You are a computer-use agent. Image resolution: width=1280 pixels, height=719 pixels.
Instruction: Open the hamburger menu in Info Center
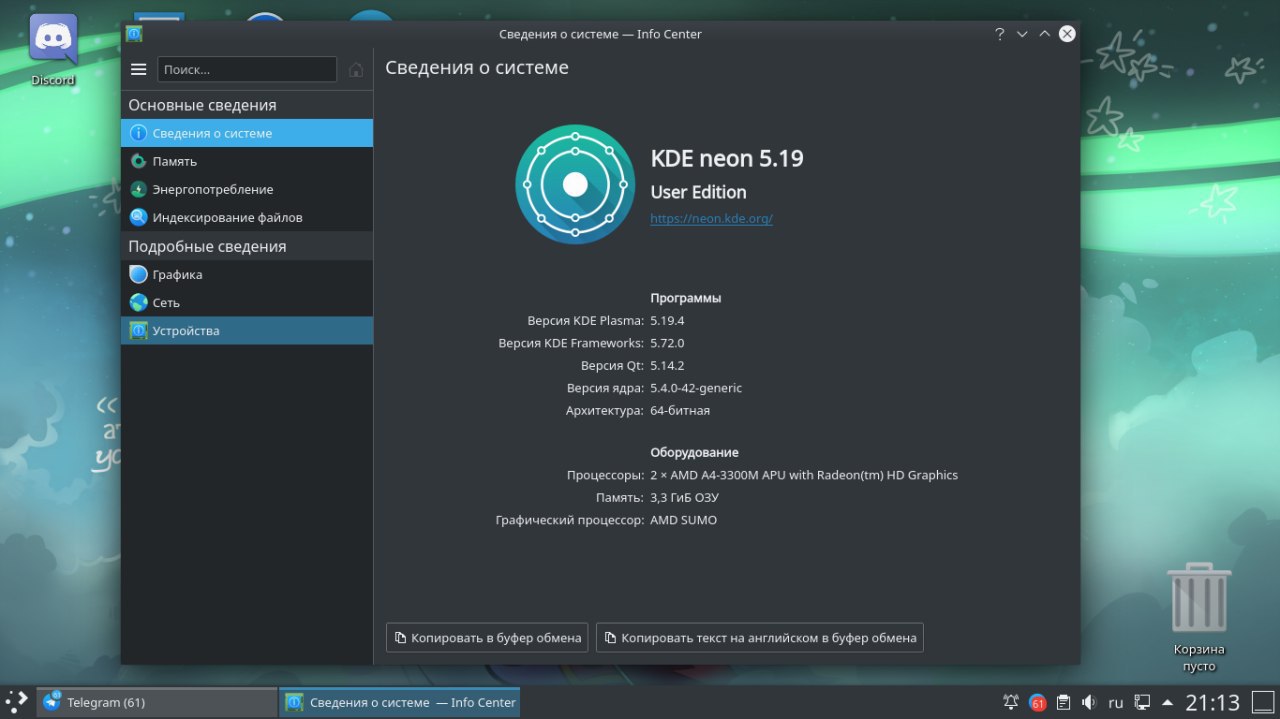pyautogui.click(x=139, y=69)
